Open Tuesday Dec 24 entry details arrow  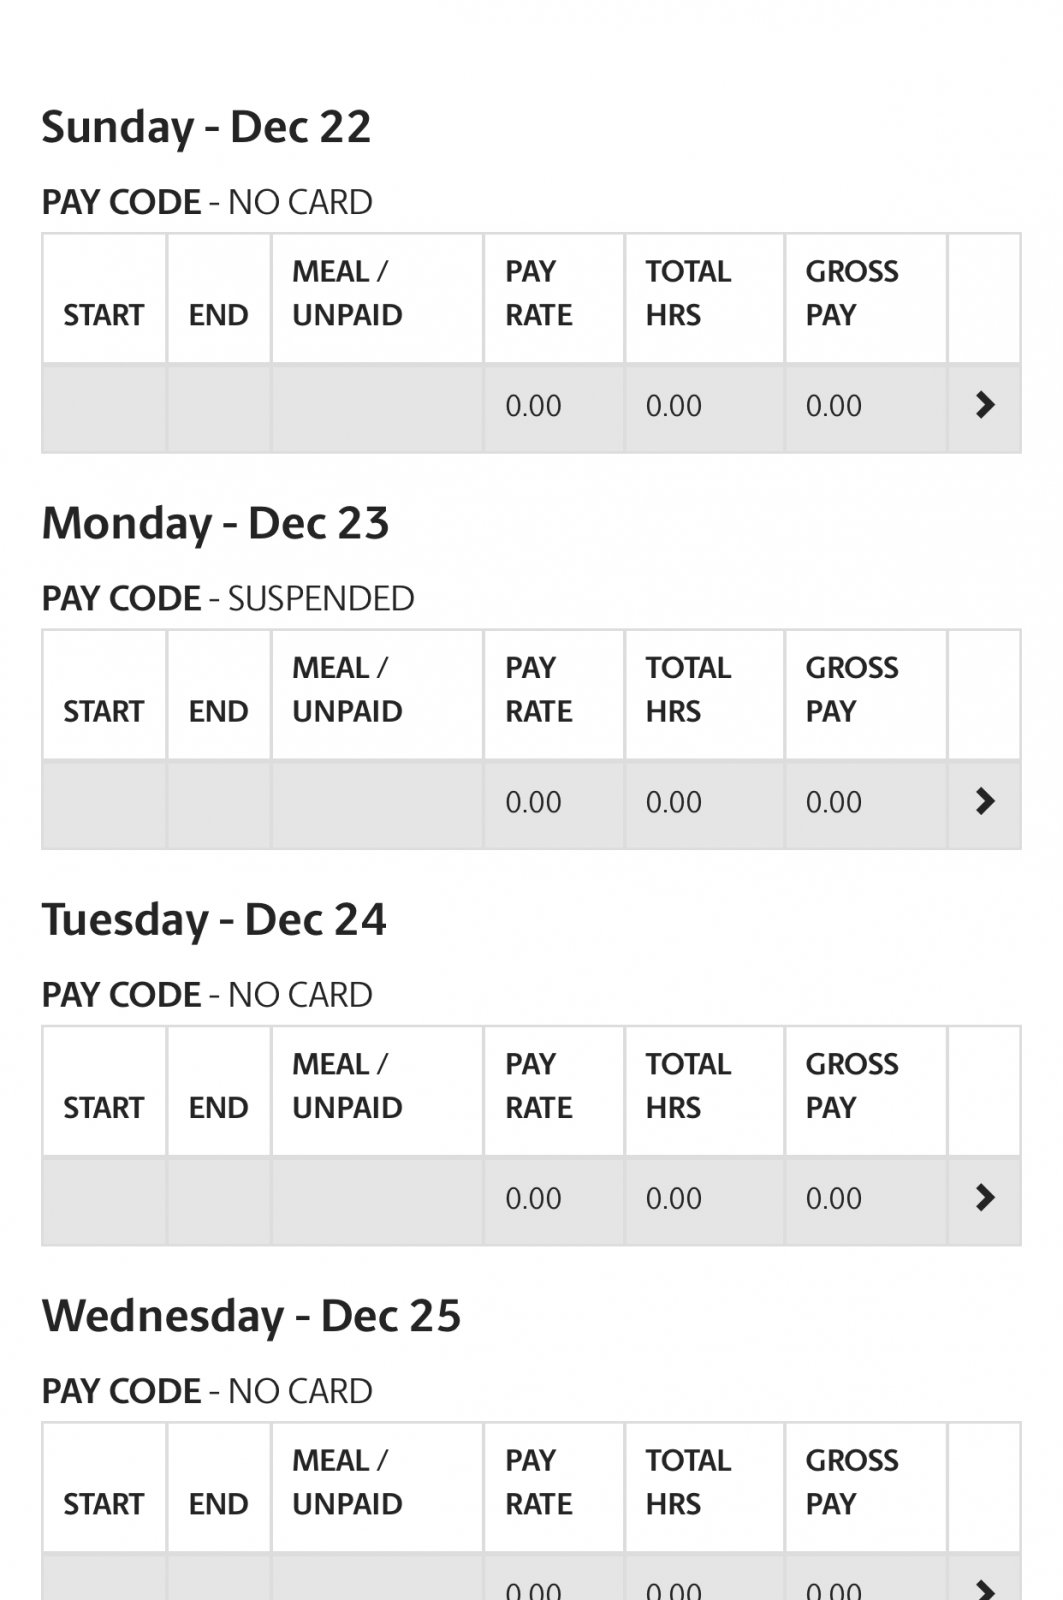985,1198
